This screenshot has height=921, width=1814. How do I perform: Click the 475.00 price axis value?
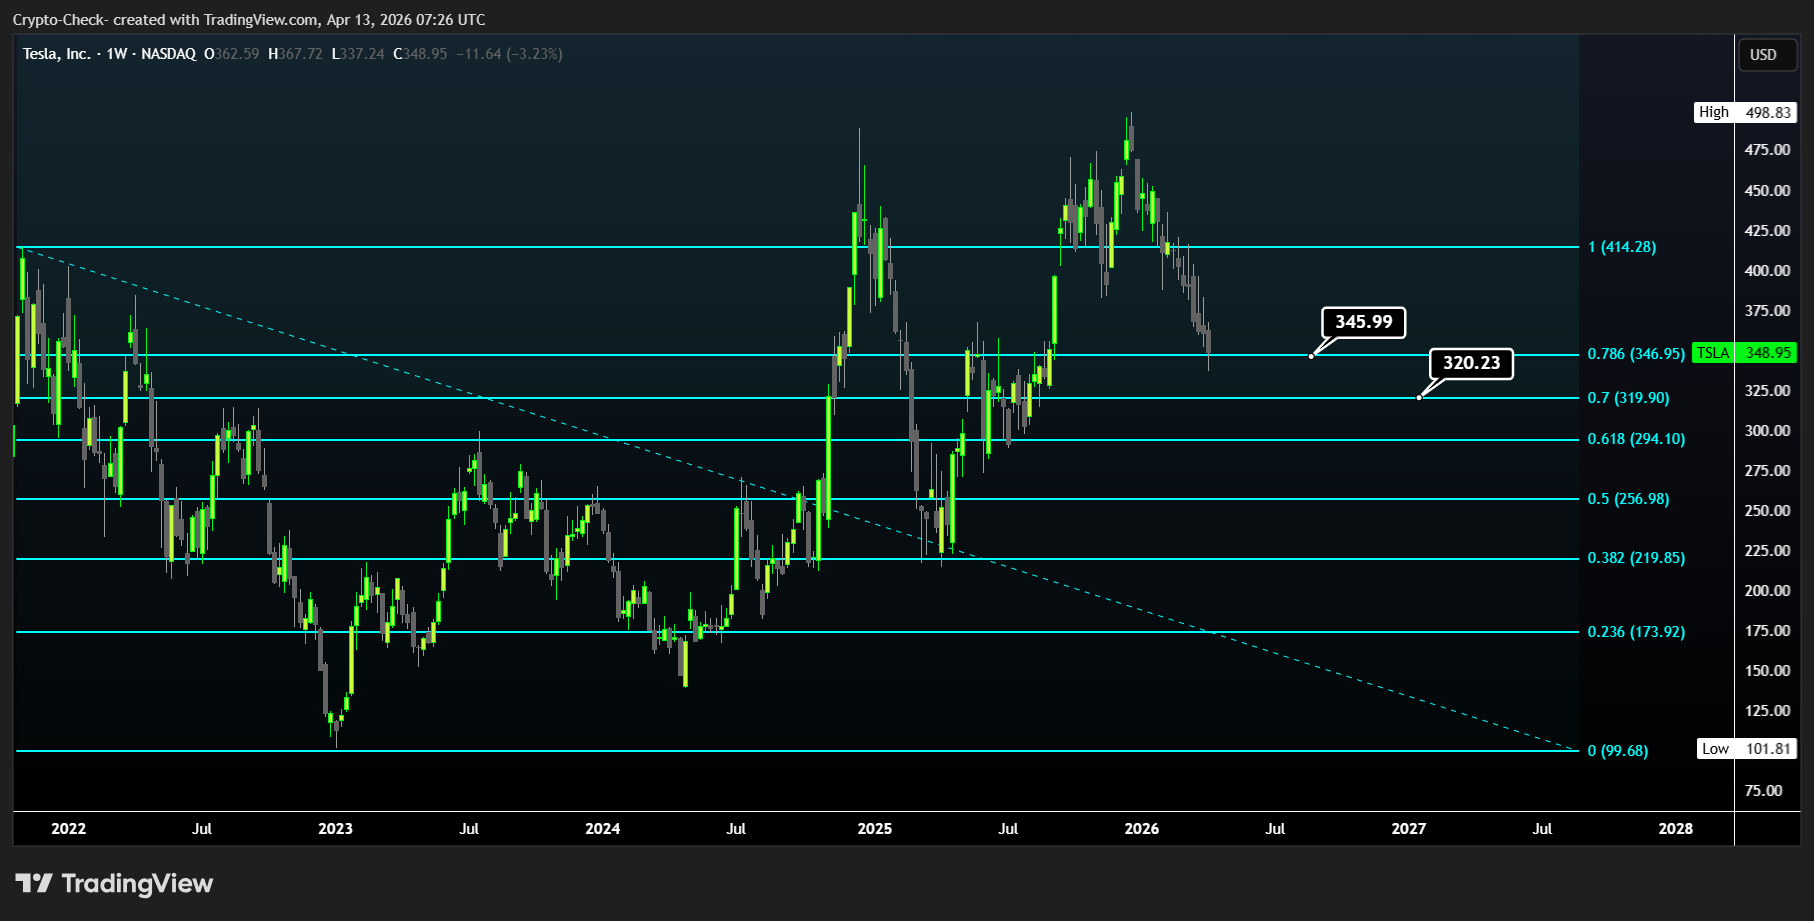1767,150
